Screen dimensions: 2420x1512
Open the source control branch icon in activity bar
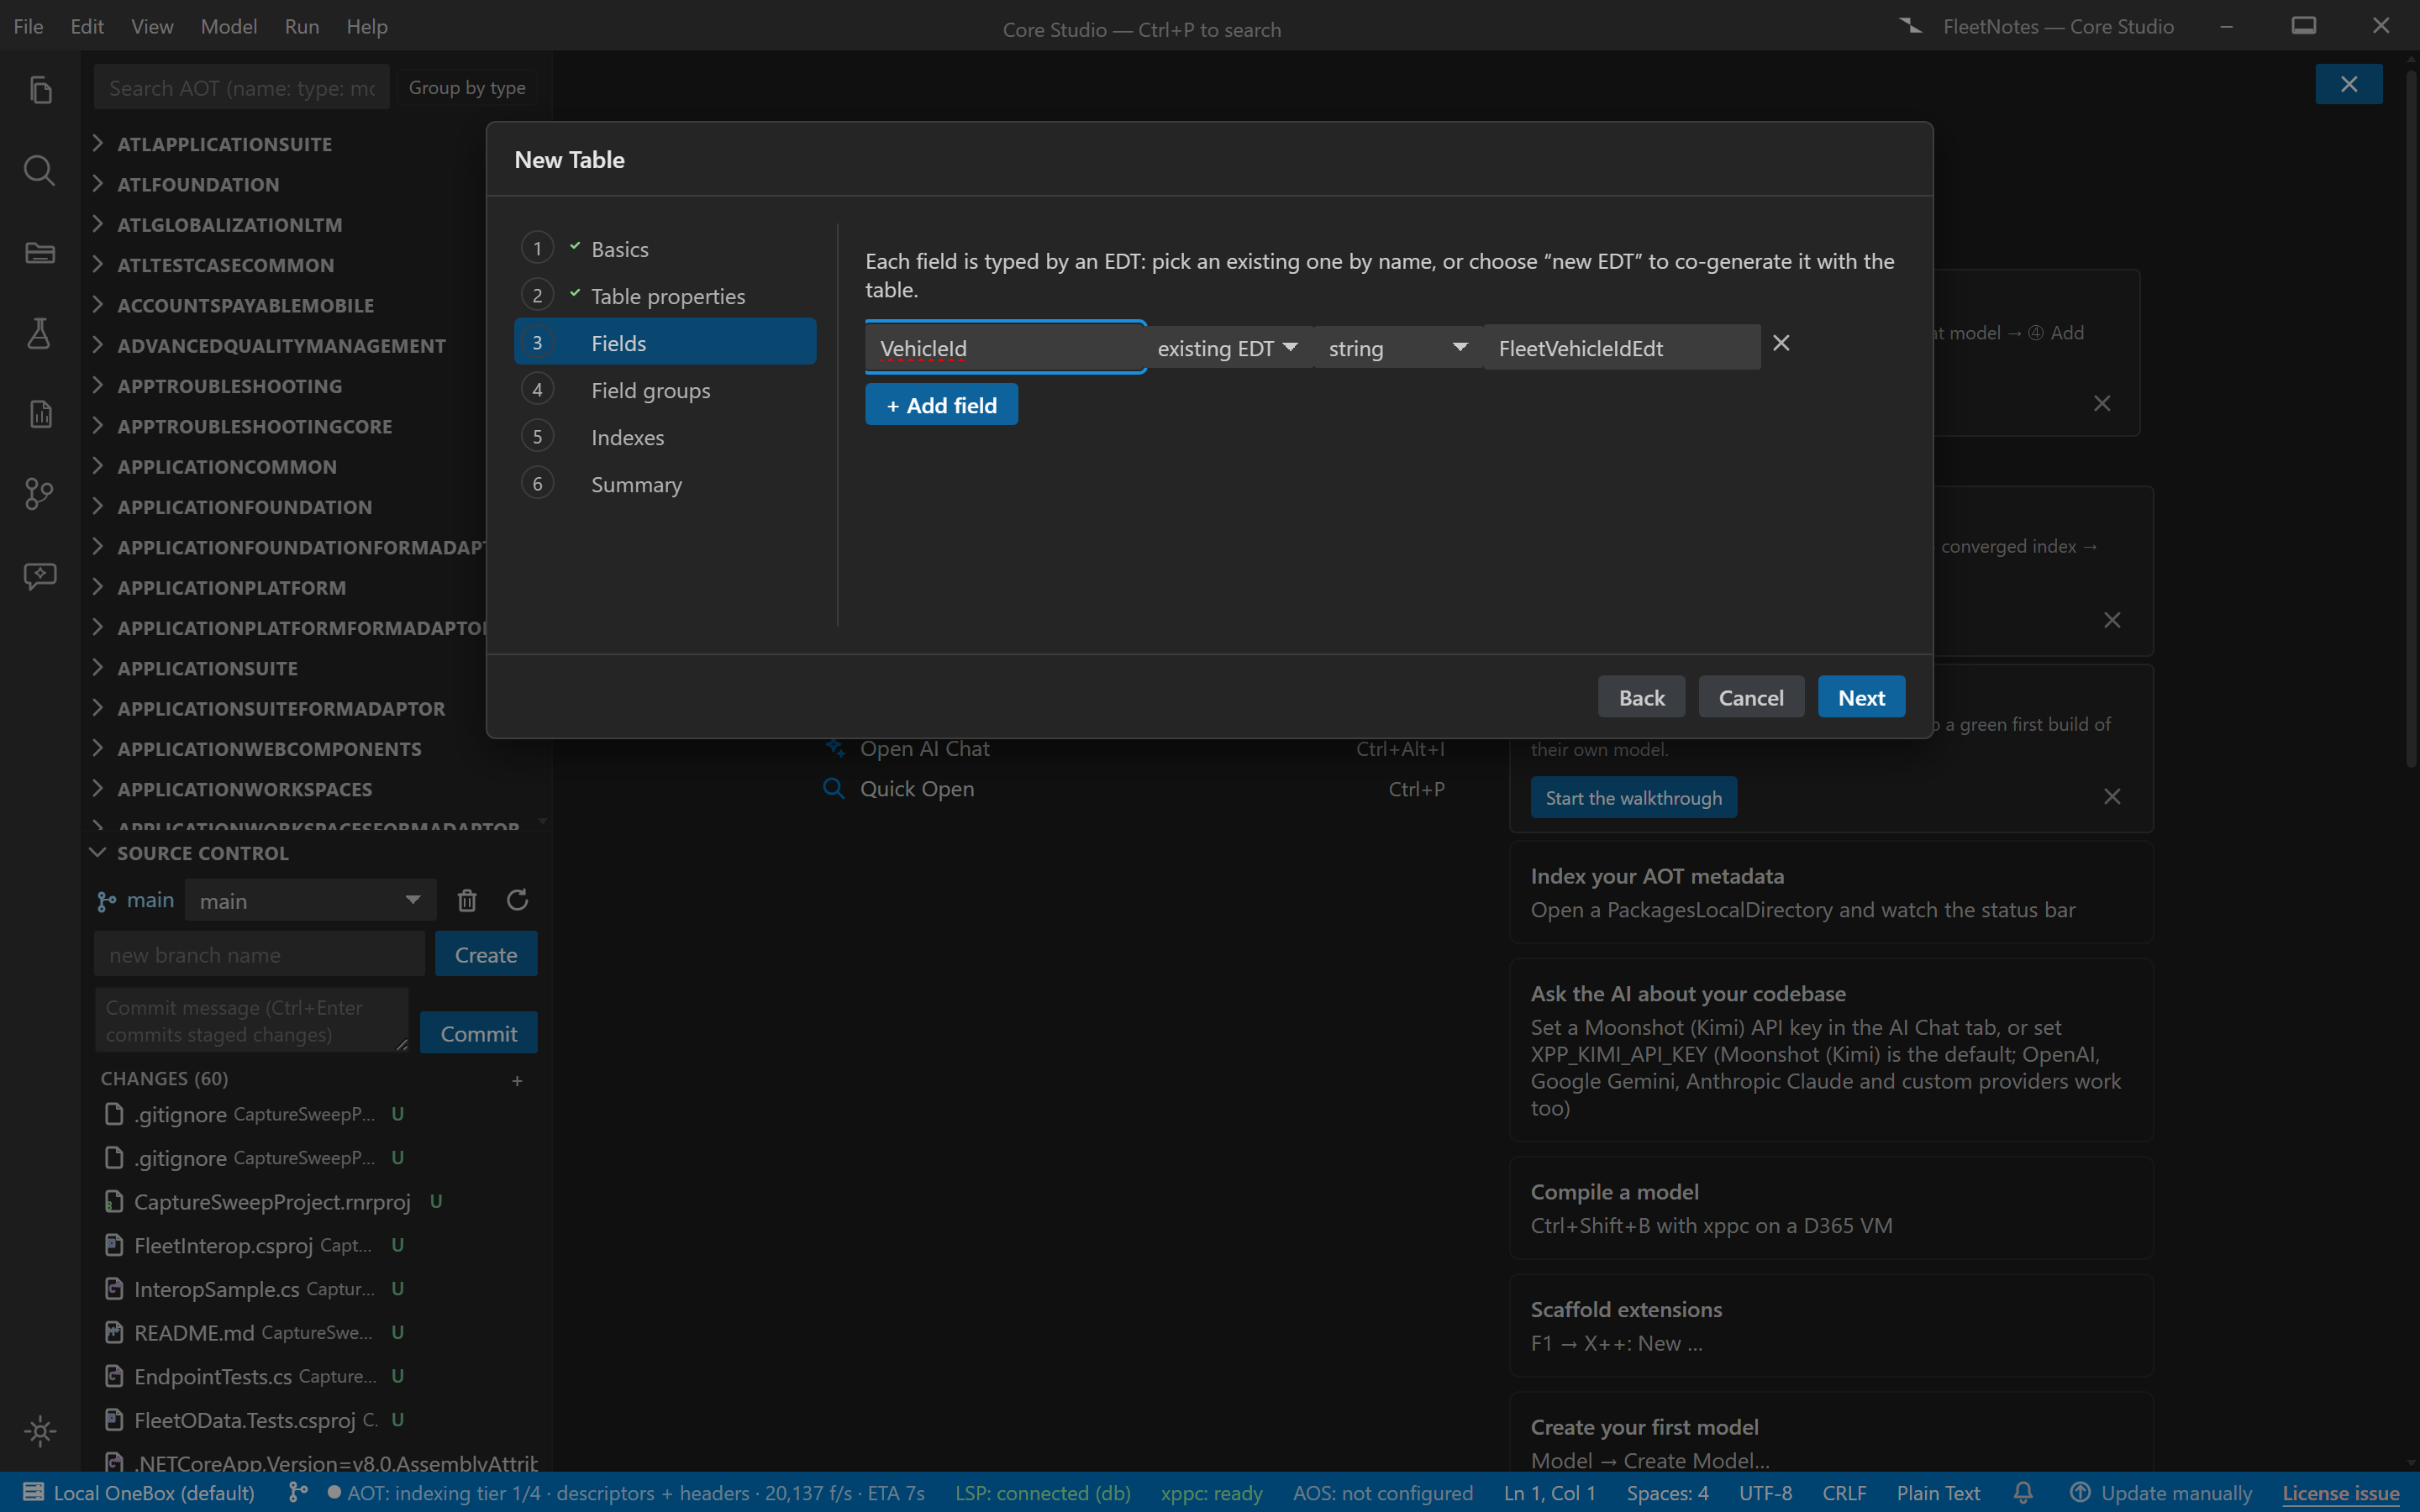[x=40, y=494]
